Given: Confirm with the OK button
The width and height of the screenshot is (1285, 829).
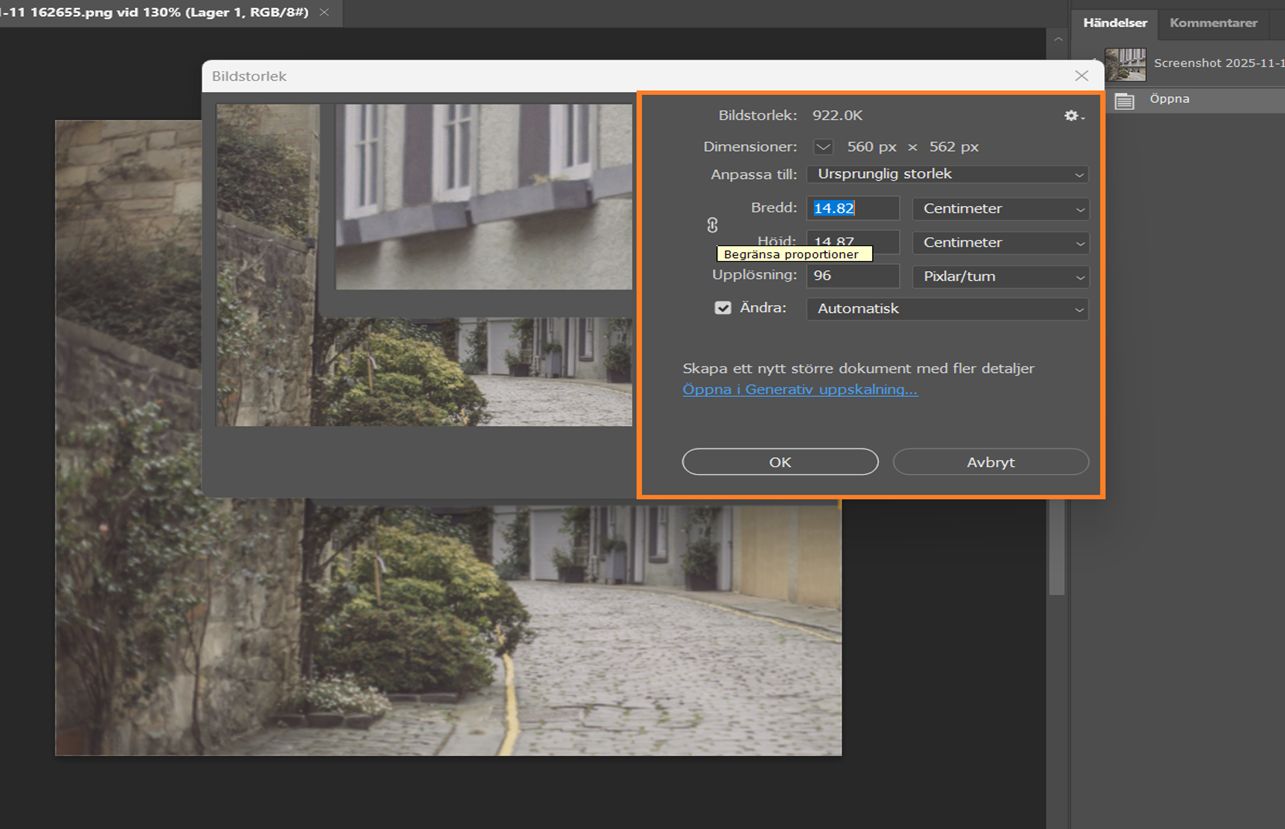Looking at the screenshot, I should (x=780, y=462).
